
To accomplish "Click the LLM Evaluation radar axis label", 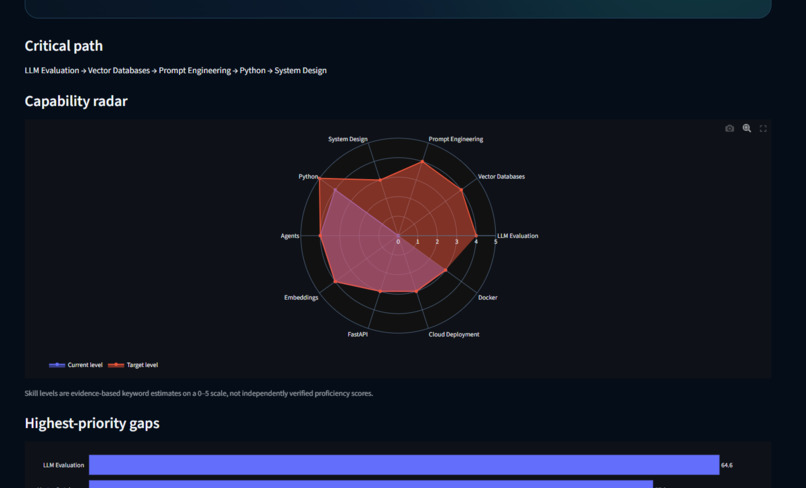I will pos(518,236).
